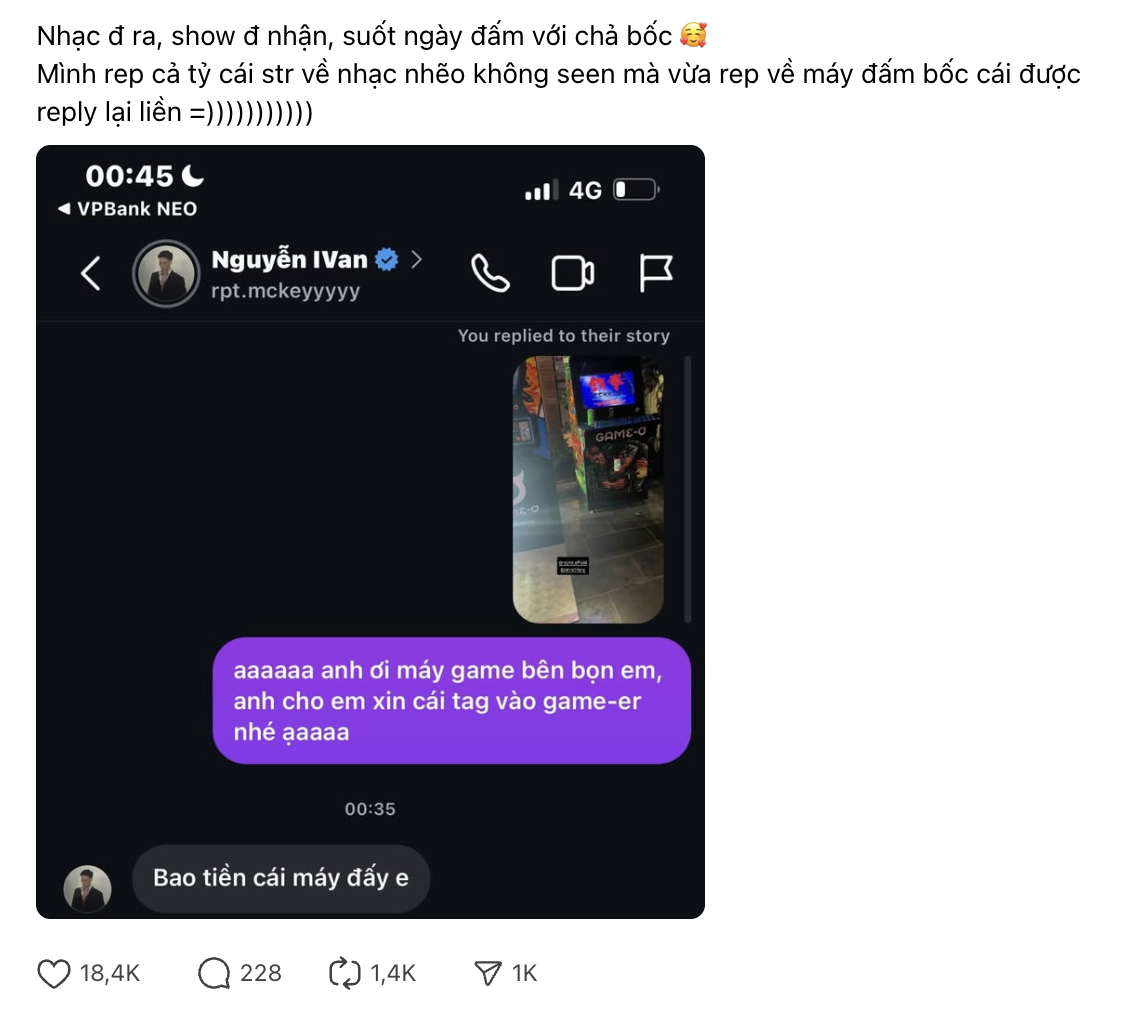Tap the back arrow in chat header

pos(91,273)
